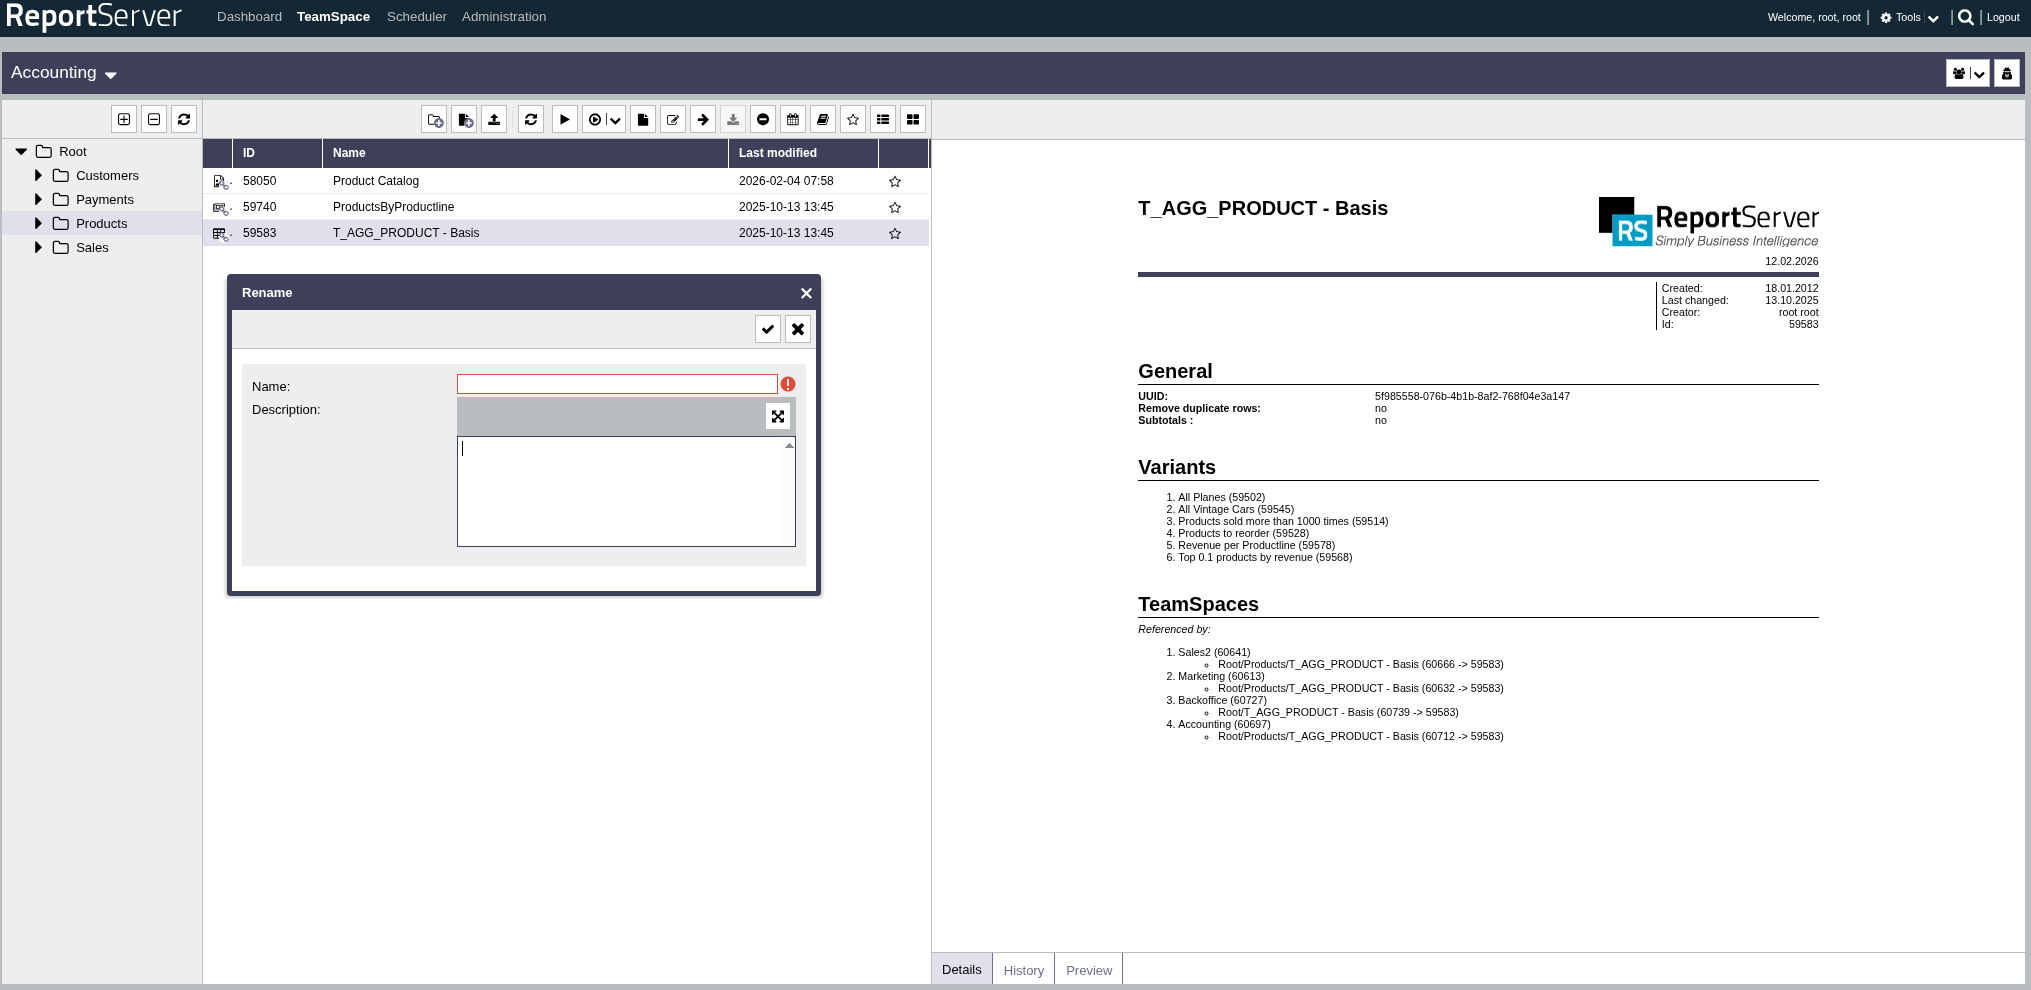Confirm rename with the checkmark button

(768, 329)
